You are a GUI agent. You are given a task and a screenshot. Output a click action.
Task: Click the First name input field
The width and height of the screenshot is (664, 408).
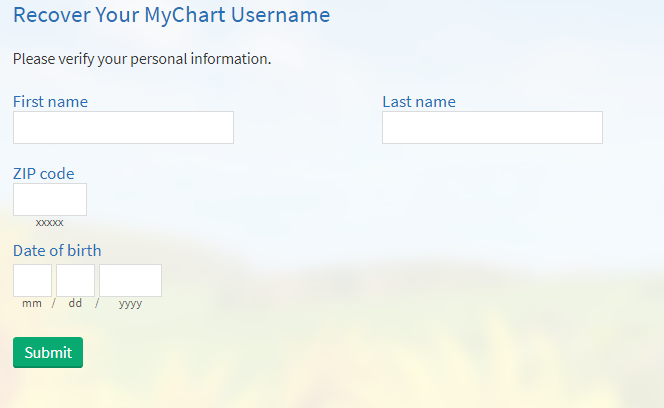pos(123,128)
